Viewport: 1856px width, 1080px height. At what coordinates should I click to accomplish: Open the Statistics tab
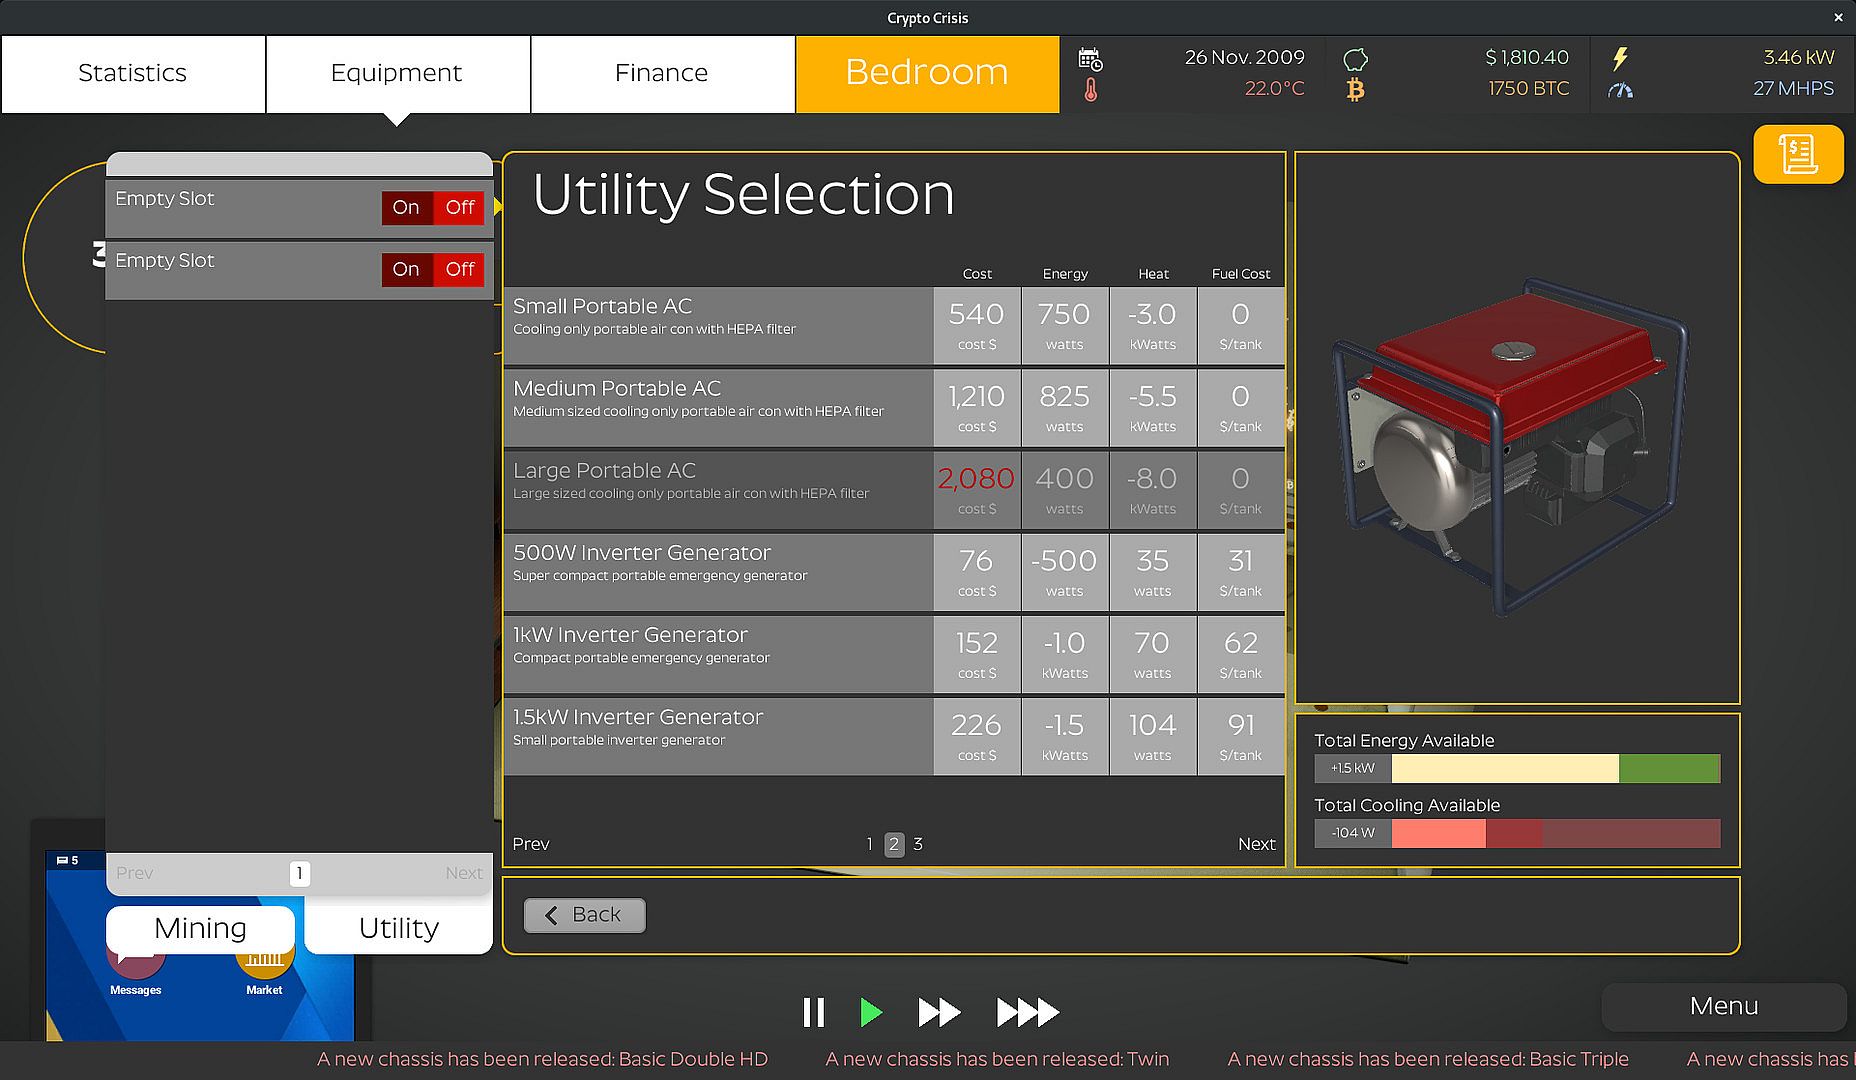133,74
